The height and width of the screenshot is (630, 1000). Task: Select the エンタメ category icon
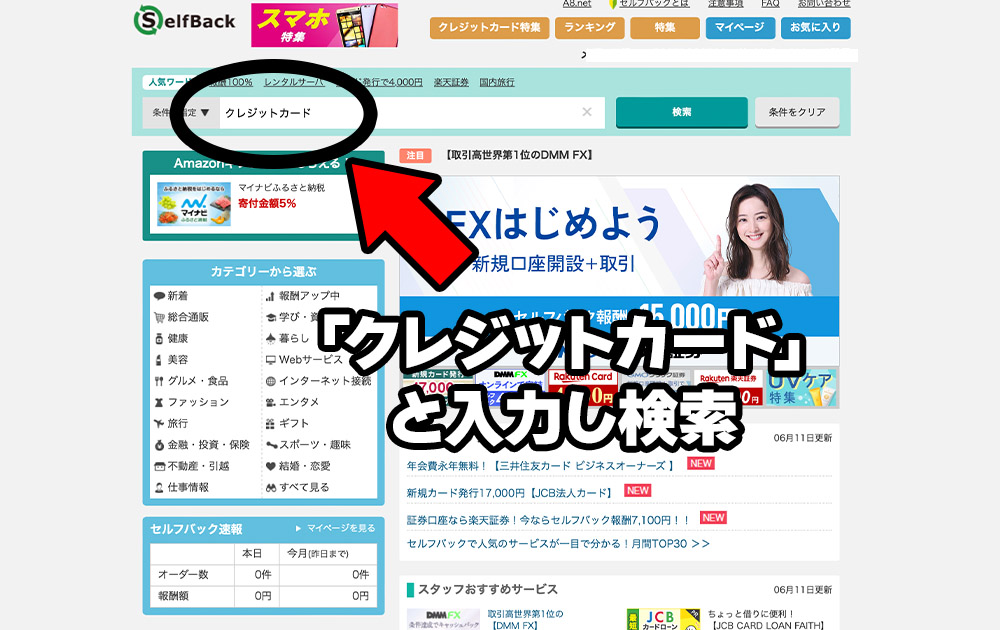270,402
